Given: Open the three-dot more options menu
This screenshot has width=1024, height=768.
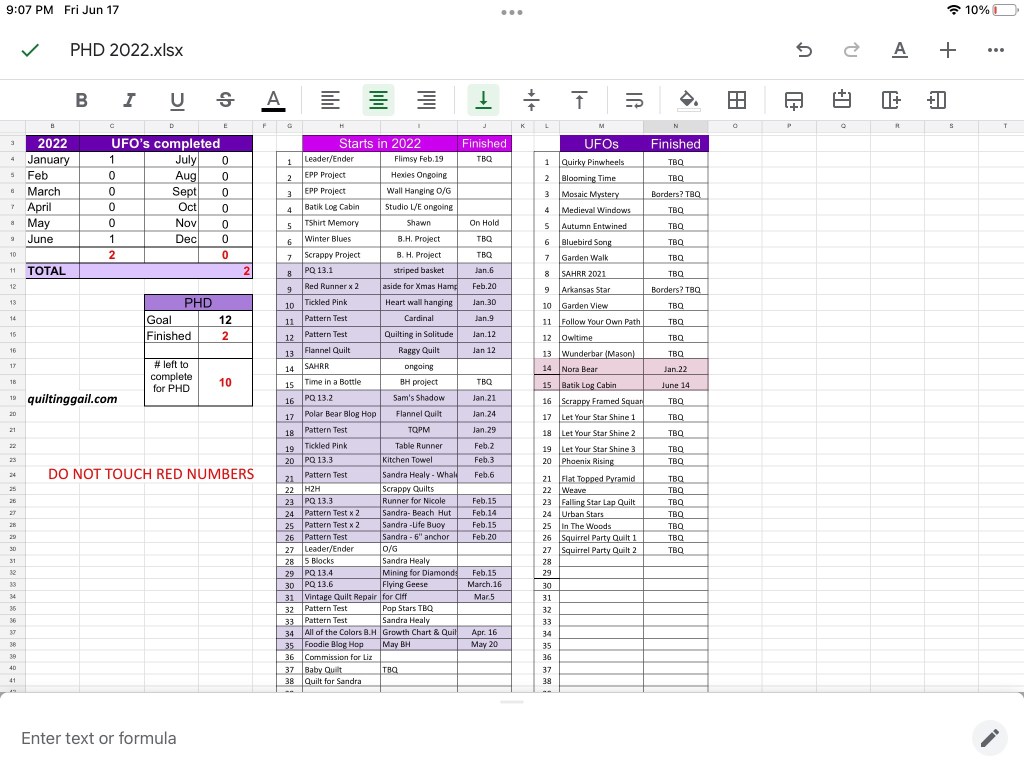Looking at the screenshot, I should pos(995,50).
